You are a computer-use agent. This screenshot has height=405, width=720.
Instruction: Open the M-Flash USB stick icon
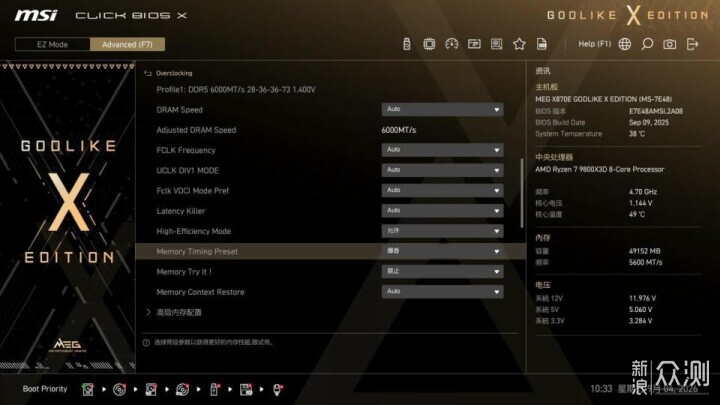click(406, 44)
